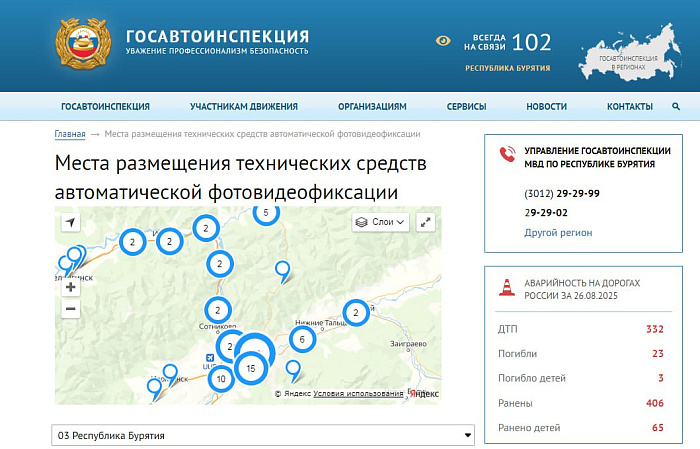The width and height of the screenshot is (700, 449).
Task: Open the СЕРВИСЫ menu
Action: click(467, 107)
